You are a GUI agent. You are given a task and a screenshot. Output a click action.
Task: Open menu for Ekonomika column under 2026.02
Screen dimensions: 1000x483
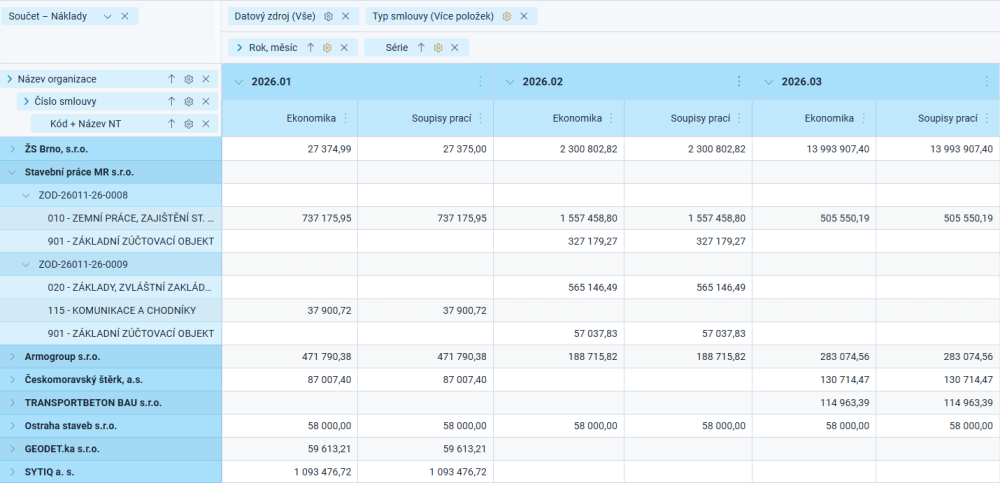tap(612, 118)
